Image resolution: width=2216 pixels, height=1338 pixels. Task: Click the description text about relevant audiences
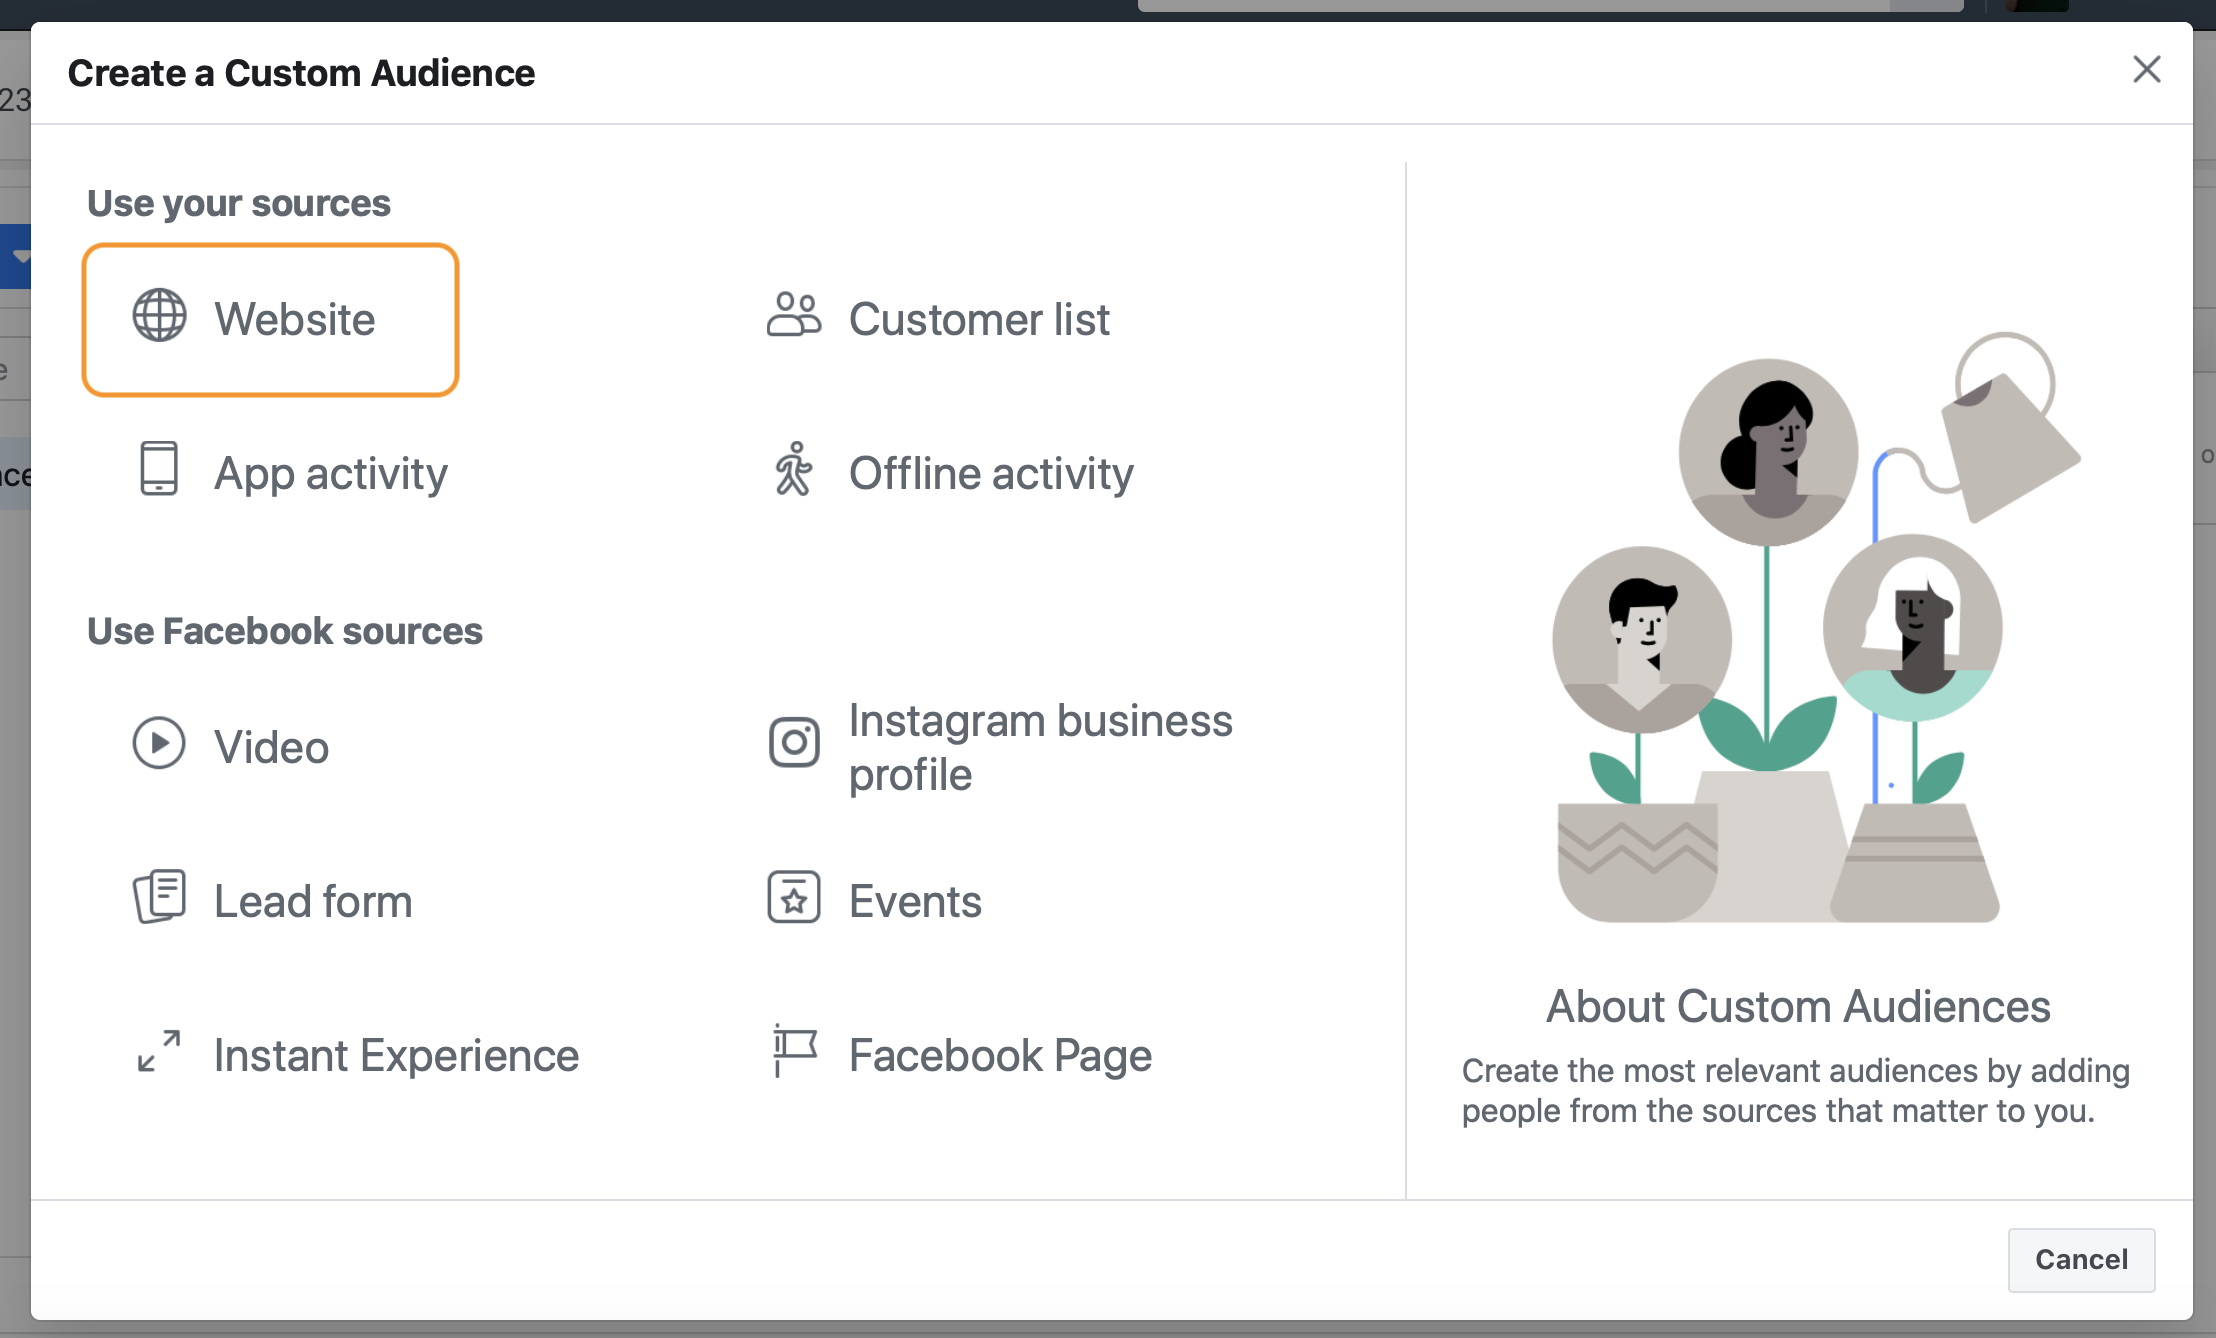pos(1796,1091)
